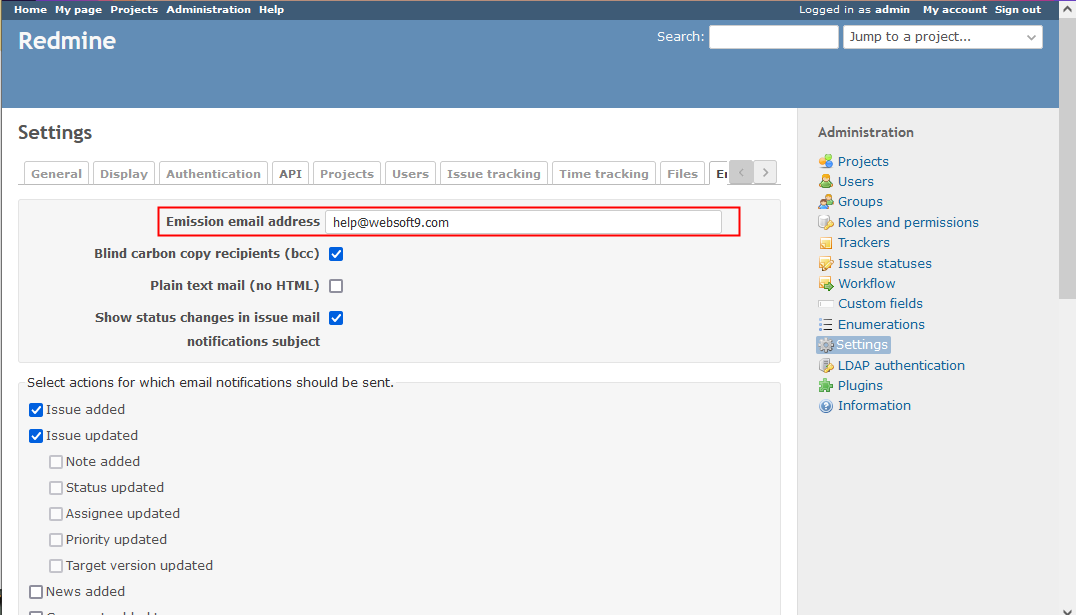Switch to the Time tracking tab
1076x615 pixels.
[604, 174]
